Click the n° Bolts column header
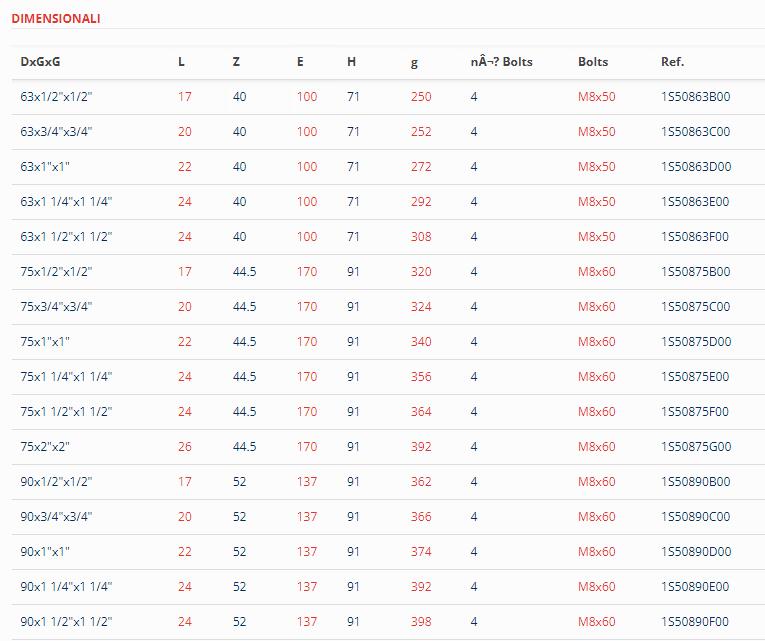Image resolution: width=765 pixels, height=641 pixels. tap(501, 62)
